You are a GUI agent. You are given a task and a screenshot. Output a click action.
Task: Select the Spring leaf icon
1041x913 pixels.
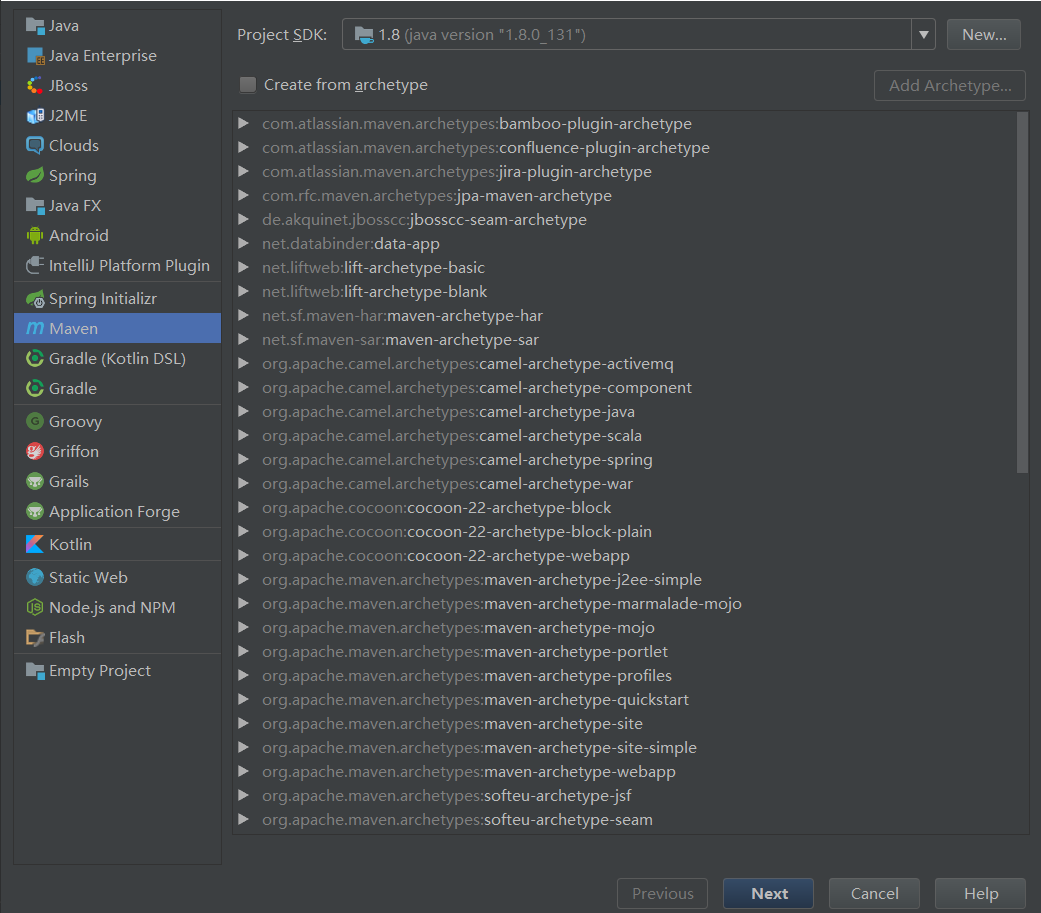[35, 175]
